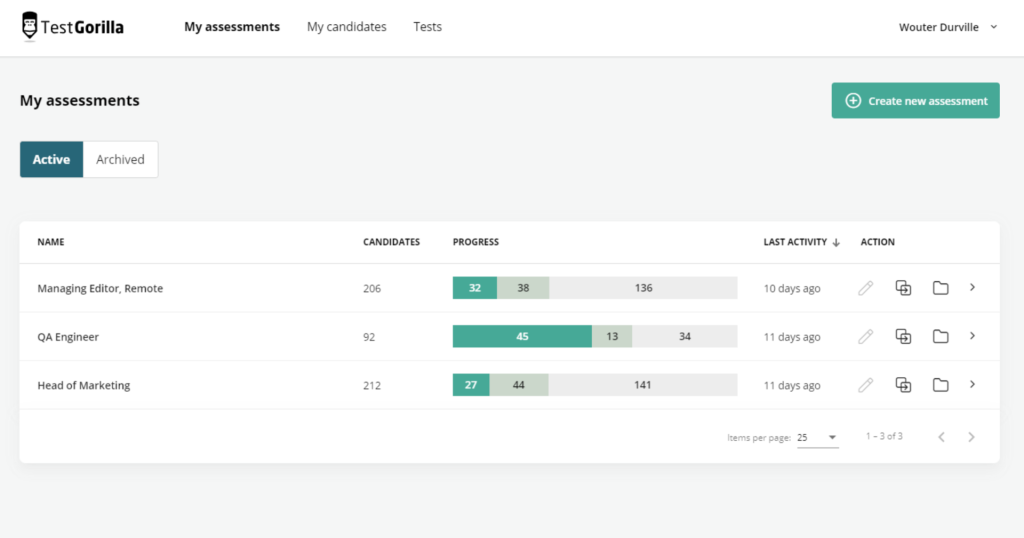Image resolution: width=1024 pixels, height=538 pixels.
Task: Duplicate the Managing Editor, Remote assessment
Action: click(903, 288)
